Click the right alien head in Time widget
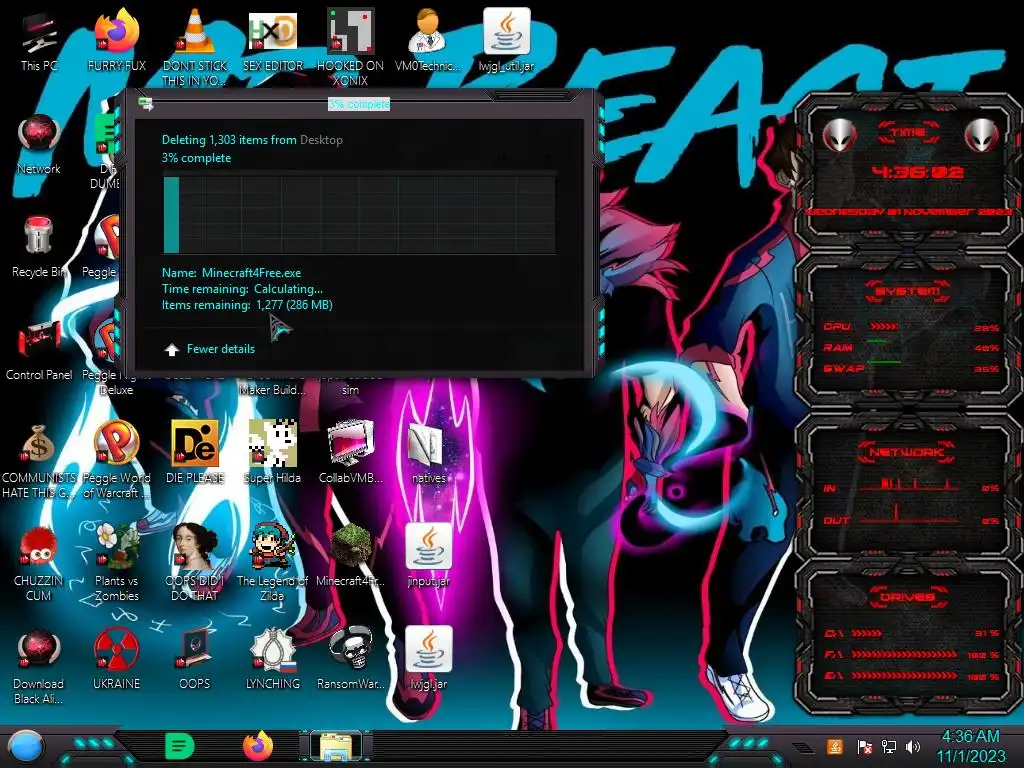This screenshot has height=768, width=1024. [981, 135]
